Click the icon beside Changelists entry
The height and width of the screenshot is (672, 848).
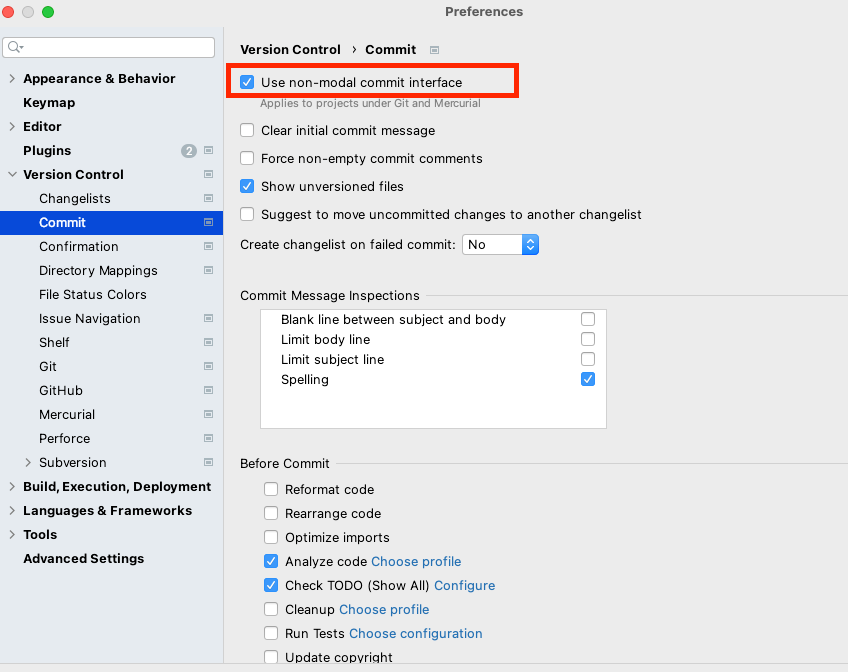[208, 198]
